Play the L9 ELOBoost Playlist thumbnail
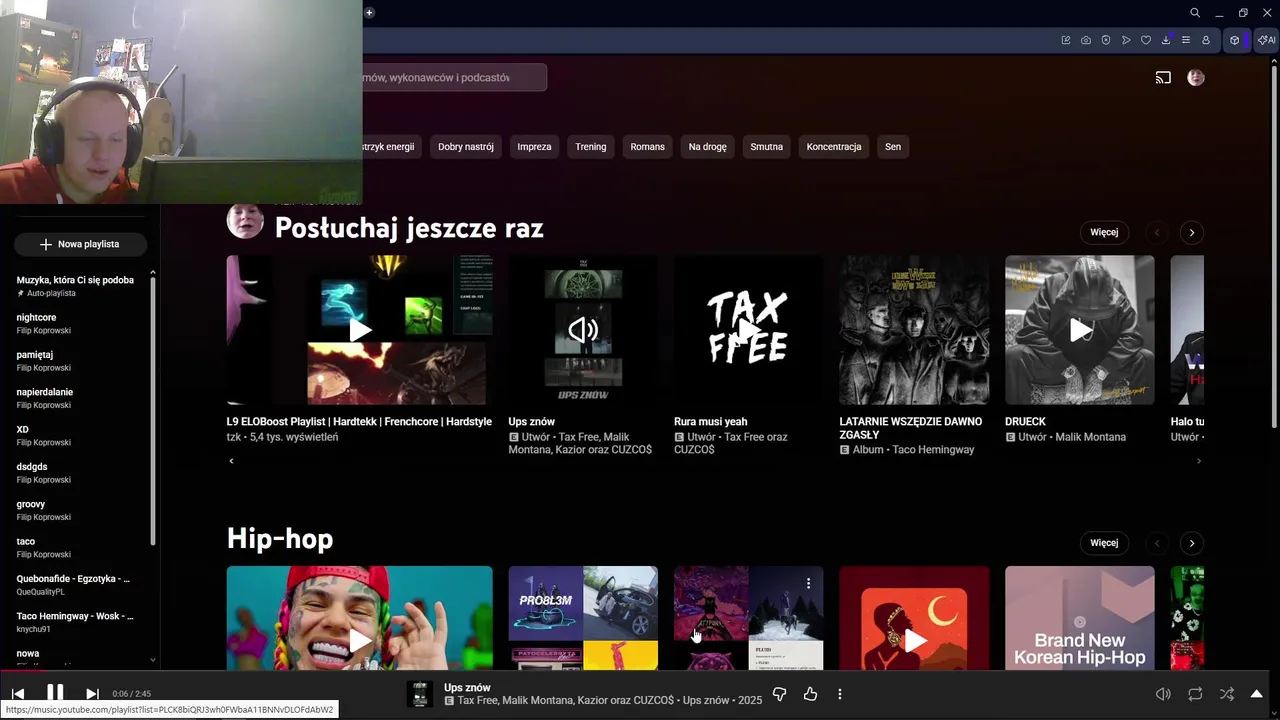This screenshot has width=1280, height=720. [360, 330]
